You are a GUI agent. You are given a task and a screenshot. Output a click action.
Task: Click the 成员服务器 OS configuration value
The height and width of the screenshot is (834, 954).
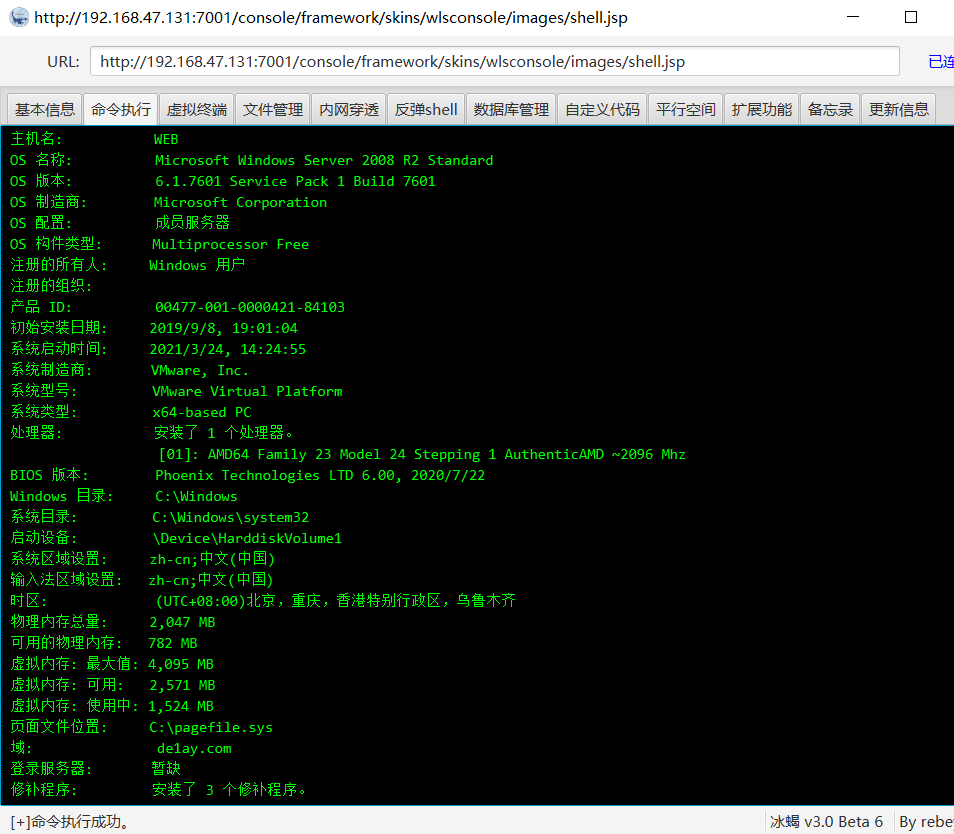click(192, 223)
